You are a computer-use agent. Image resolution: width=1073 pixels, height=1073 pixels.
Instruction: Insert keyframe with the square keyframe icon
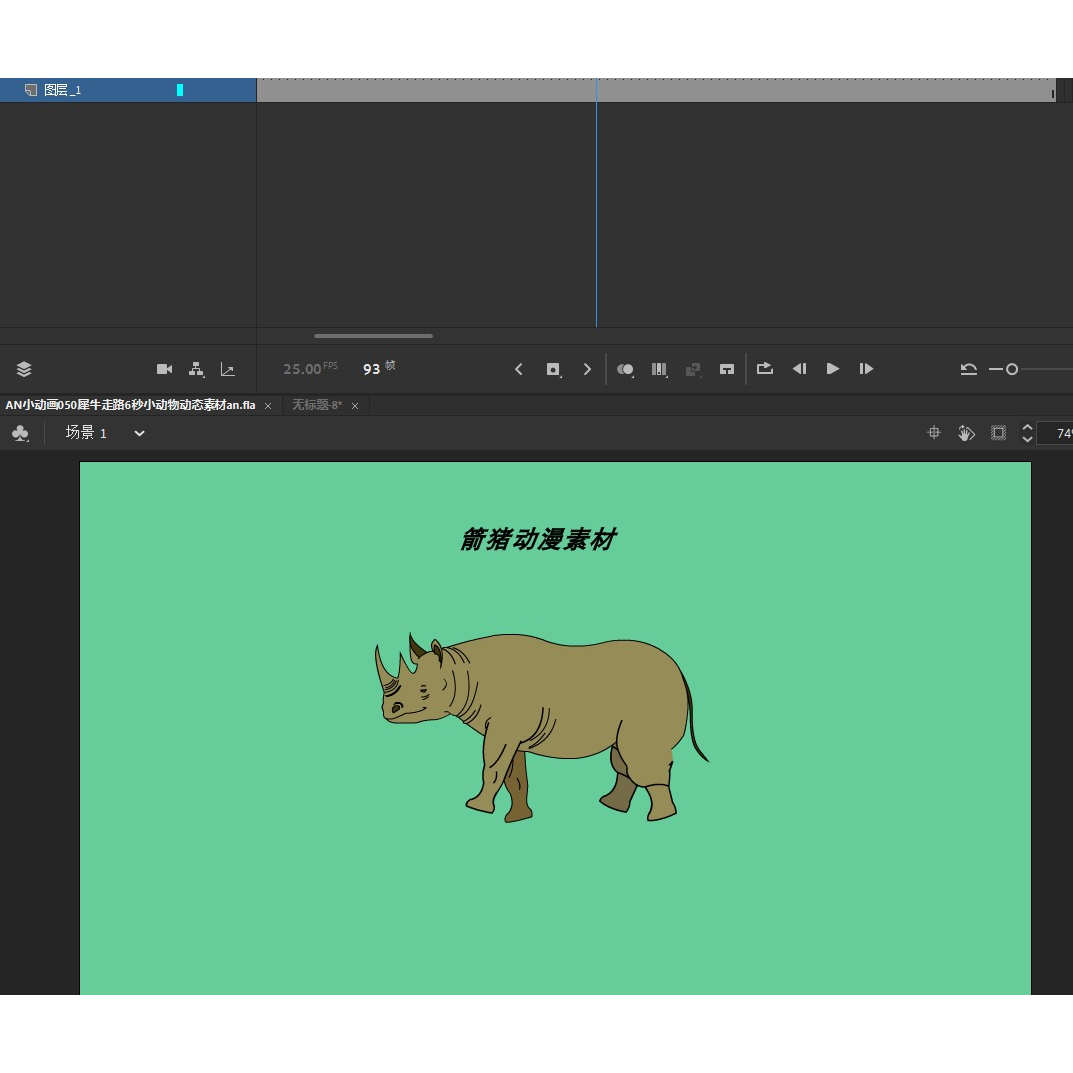point(553,370)
